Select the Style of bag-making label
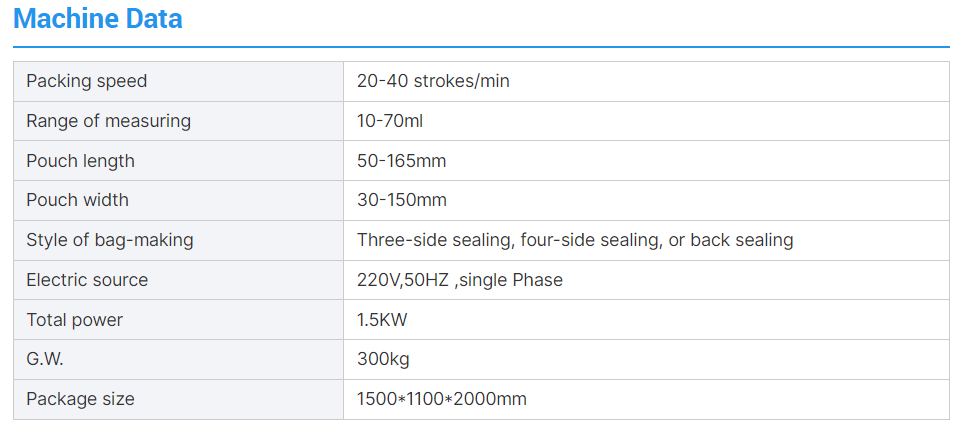 point(110,240)
